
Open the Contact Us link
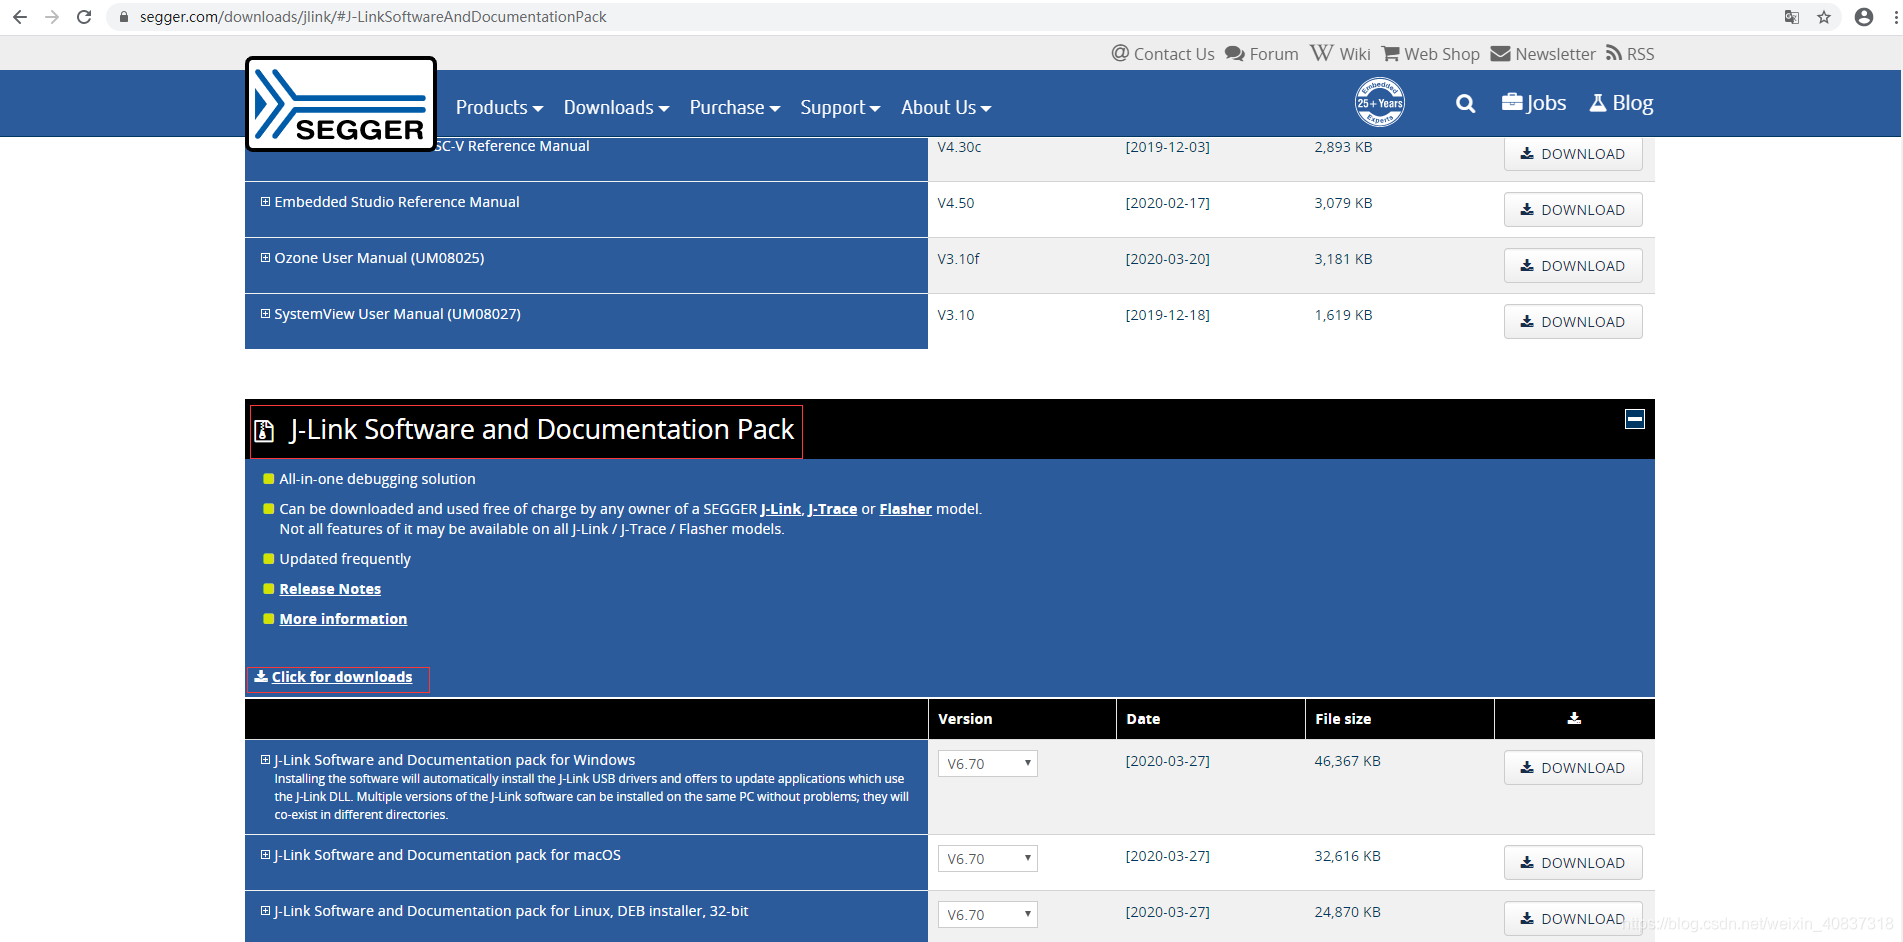[1163, 54]
